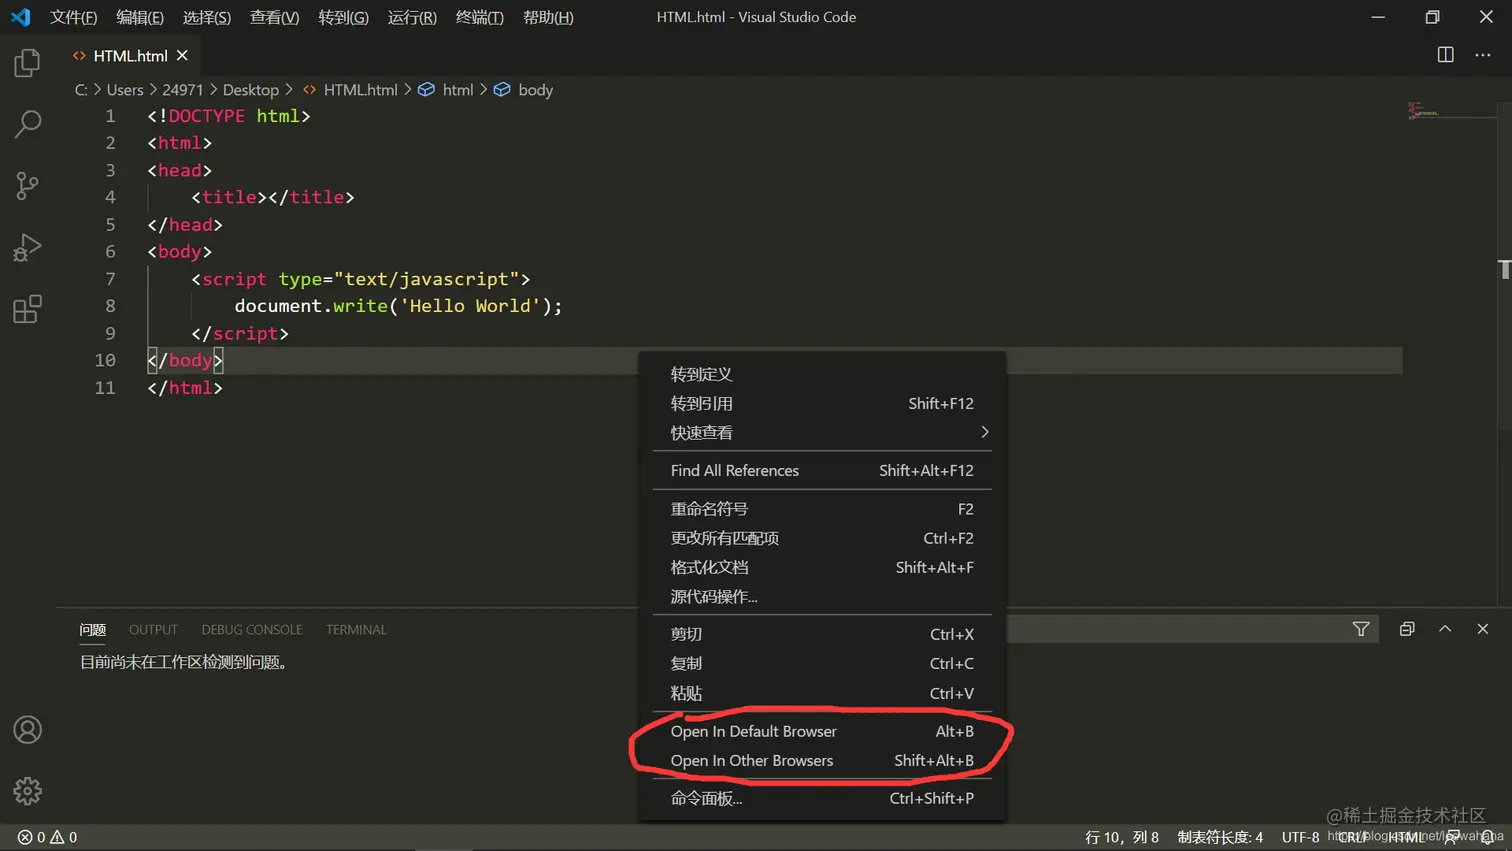Filter problems using the funnel icon
The image size is (1512, 851).
pyautogui.click(x=1361, y=629)
